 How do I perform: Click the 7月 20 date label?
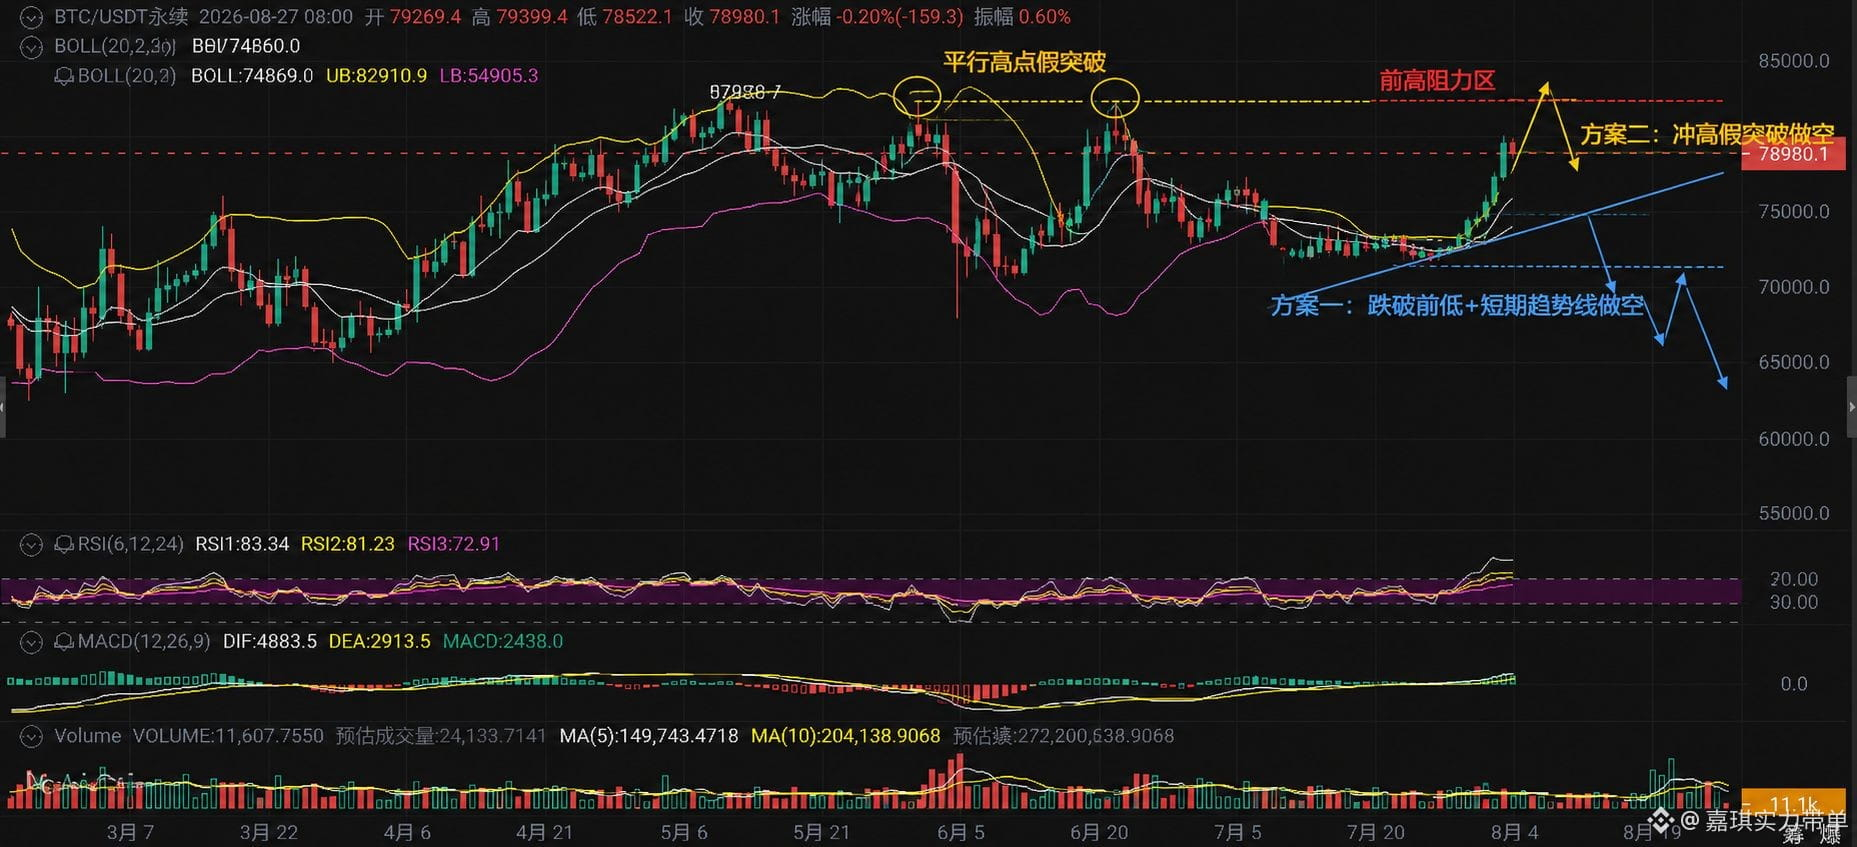click(x=1375, y=832)
